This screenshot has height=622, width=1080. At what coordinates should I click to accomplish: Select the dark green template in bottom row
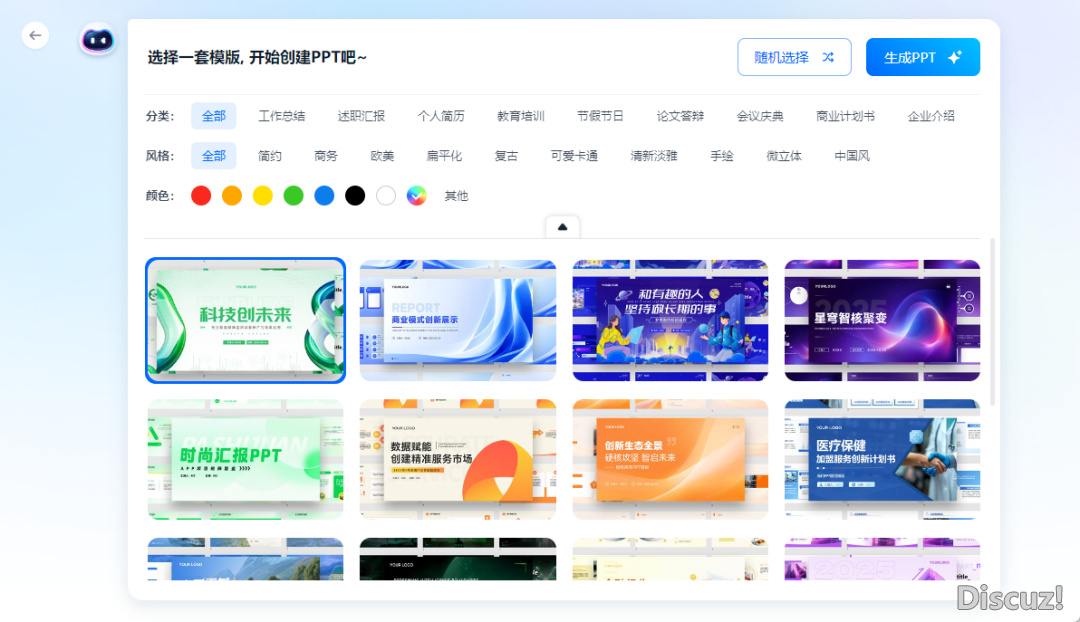pyautogui.click(x=457, y=559)
